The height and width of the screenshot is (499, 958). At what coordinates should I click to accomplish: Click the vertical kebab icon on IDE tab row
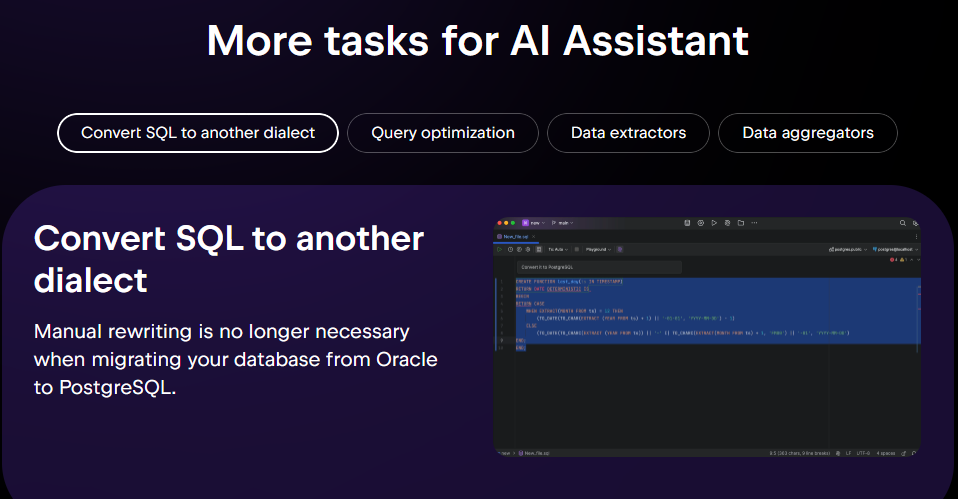[x=916, y=236]
